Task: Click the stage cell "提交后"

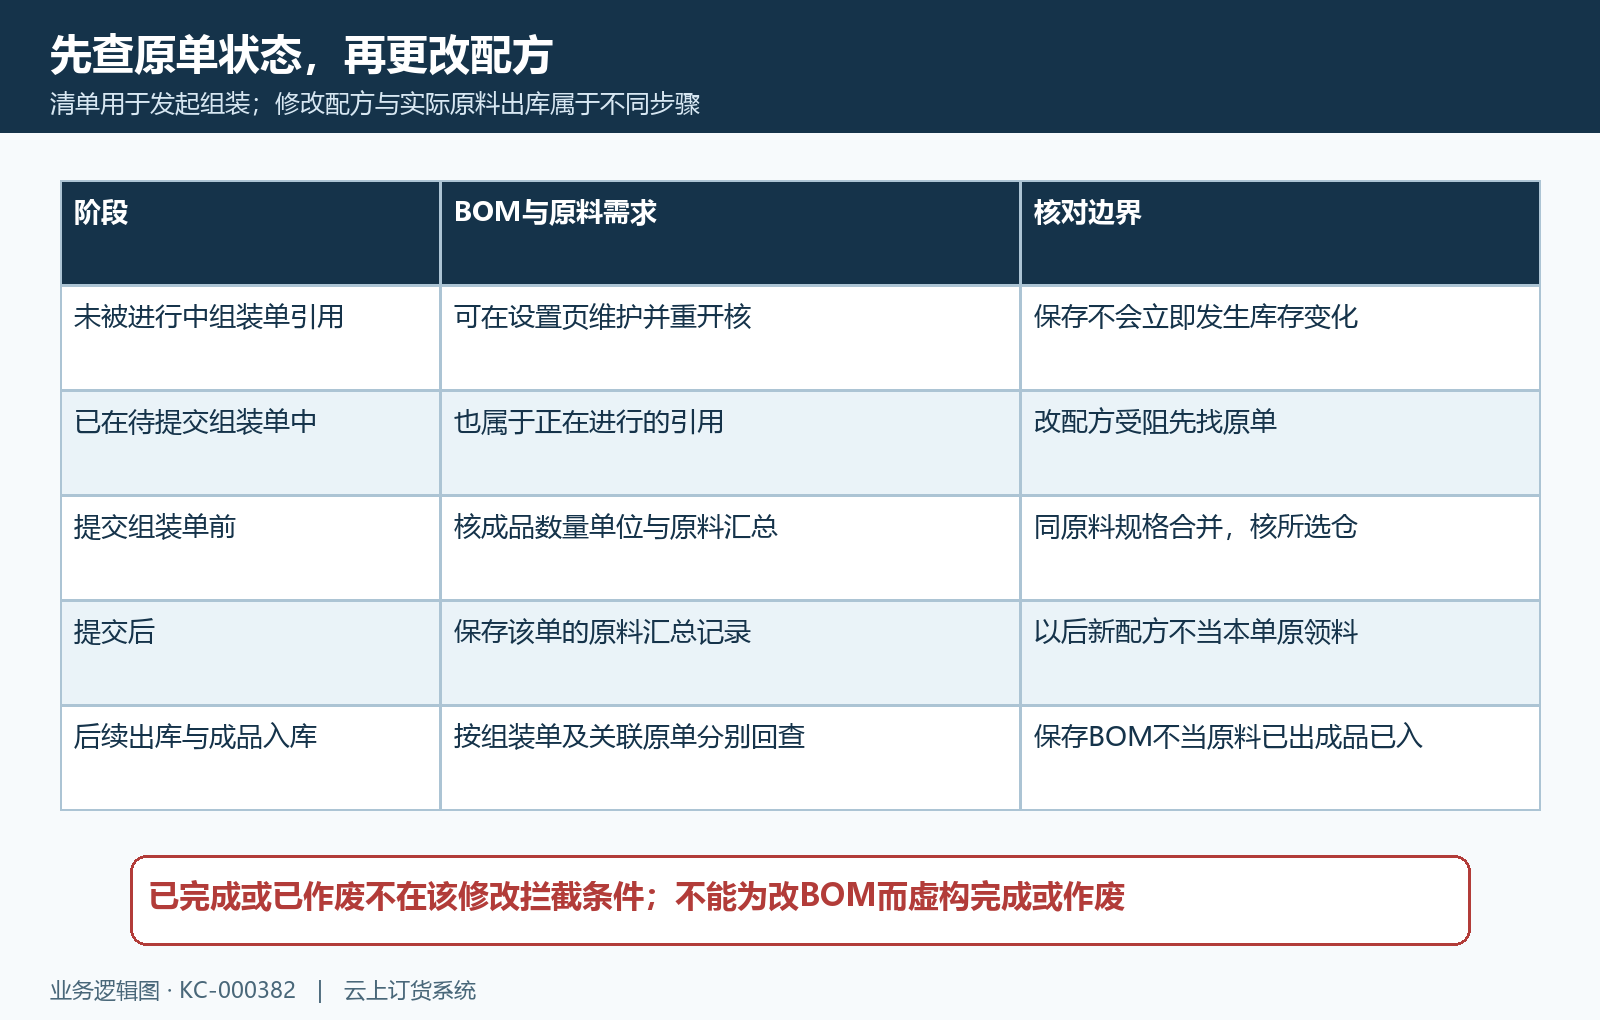Action: click(251, 653)
